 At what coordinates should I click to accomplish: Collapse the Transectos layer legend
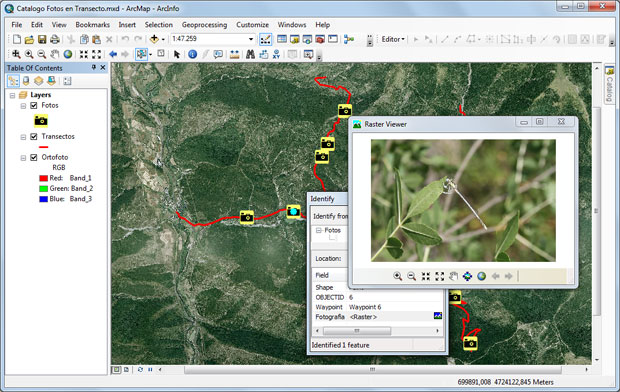23,137
